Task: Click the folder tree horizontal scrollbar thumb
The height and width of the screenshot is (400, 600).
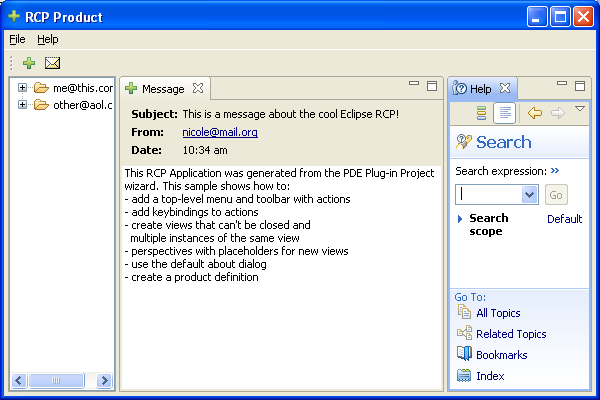Action: coord(56,380)
